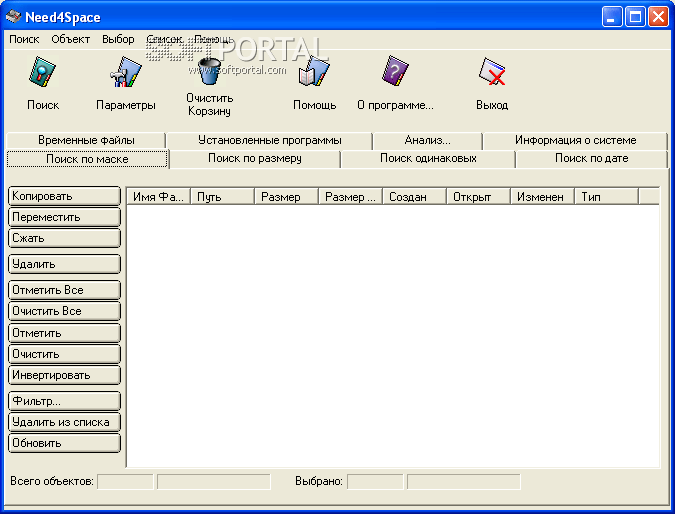Click the Очистить button
Viewport: 675px width, 514px height.
[x=64, y=354]
